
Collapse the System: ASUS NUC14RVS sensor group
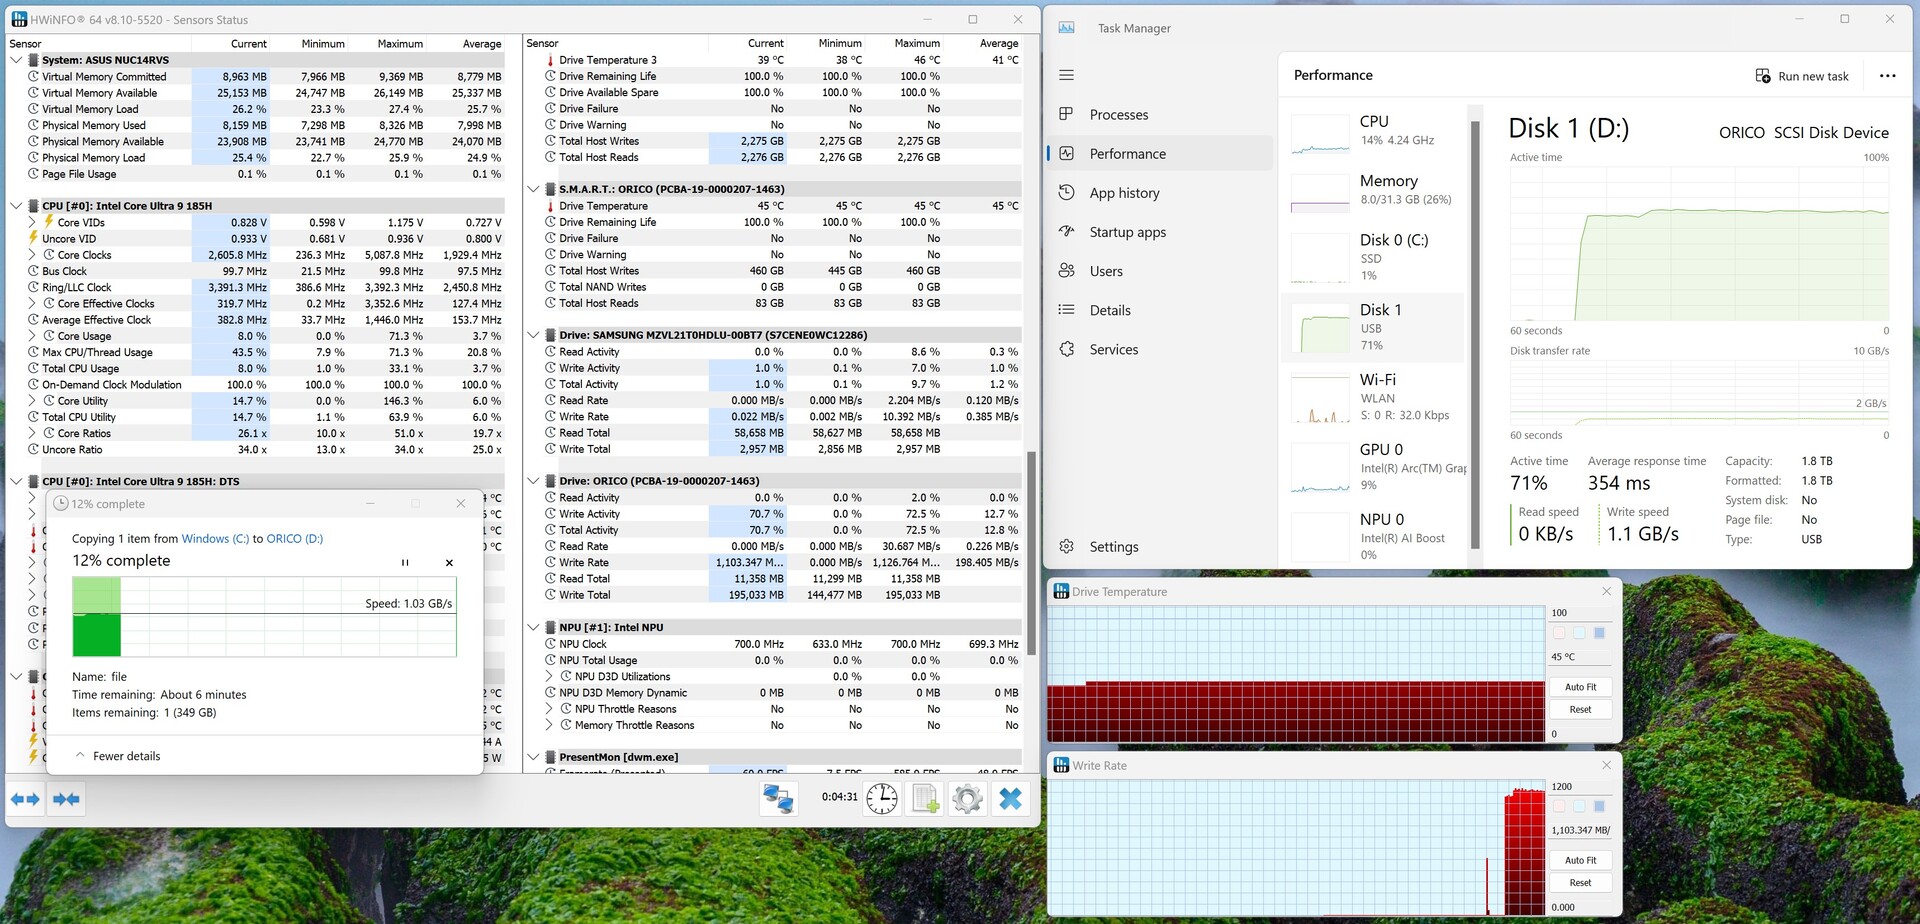pos(16,60)
